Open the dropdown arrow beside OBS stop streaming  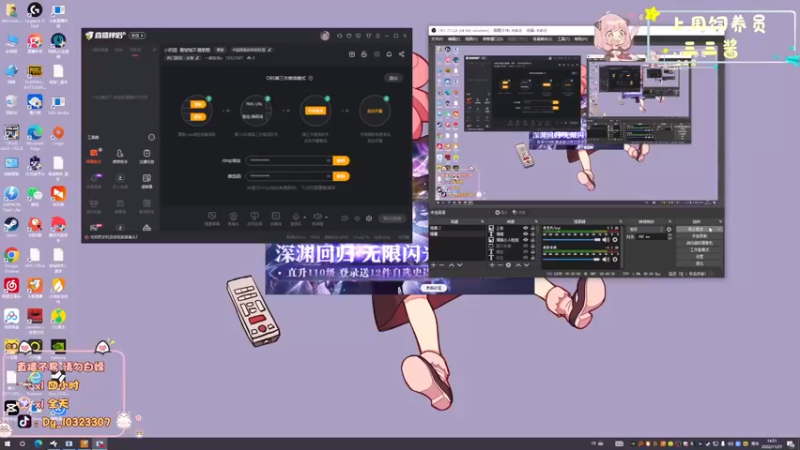718,229
